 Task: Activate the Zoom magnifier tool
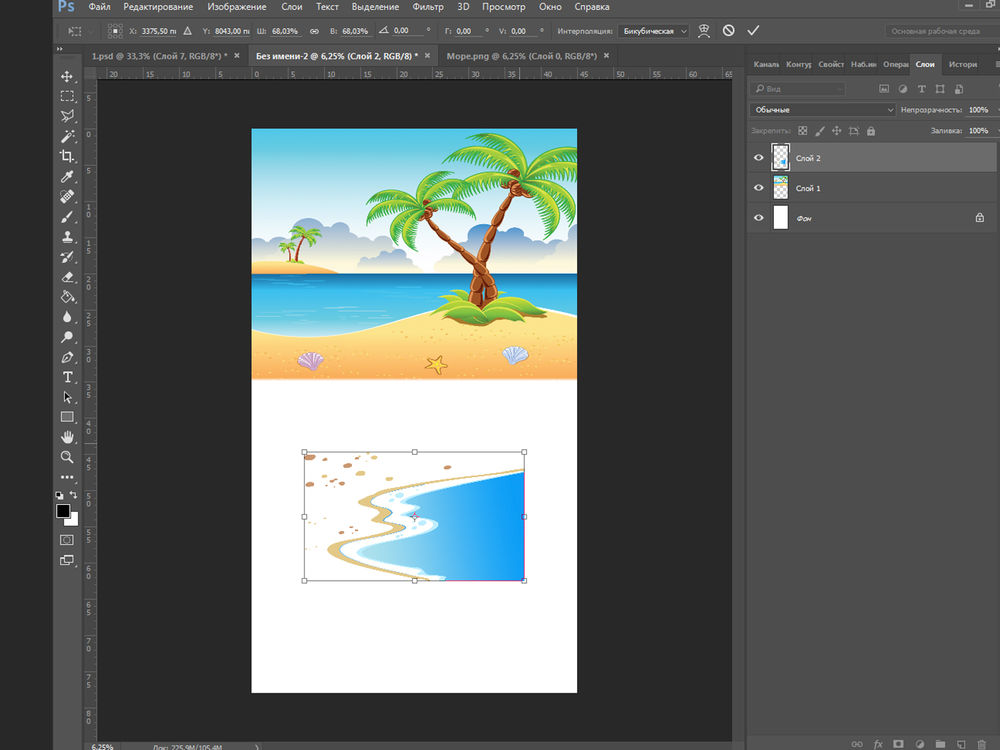67,457
